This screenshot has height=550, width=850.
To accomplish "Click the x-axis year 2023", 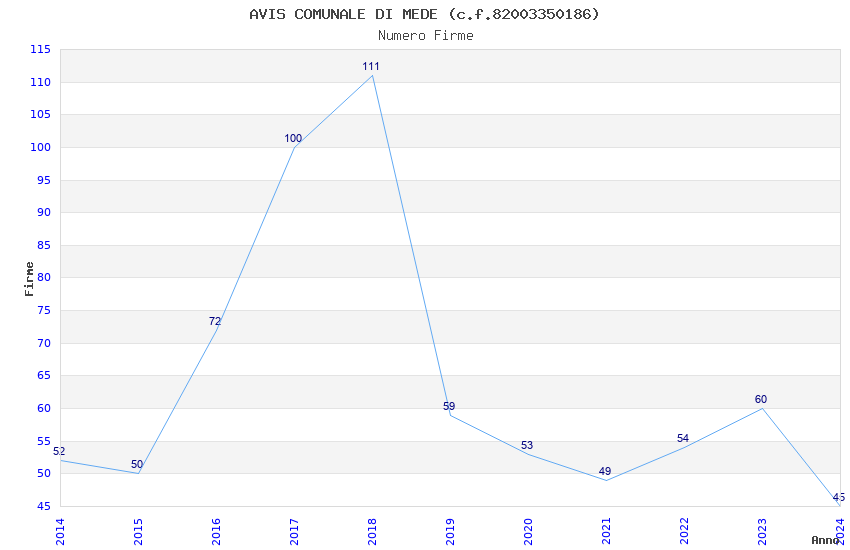I will pos(763,532).
